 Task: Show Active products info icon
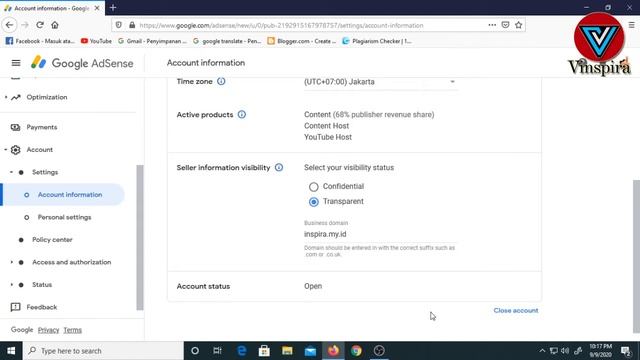tap(242, 115)
